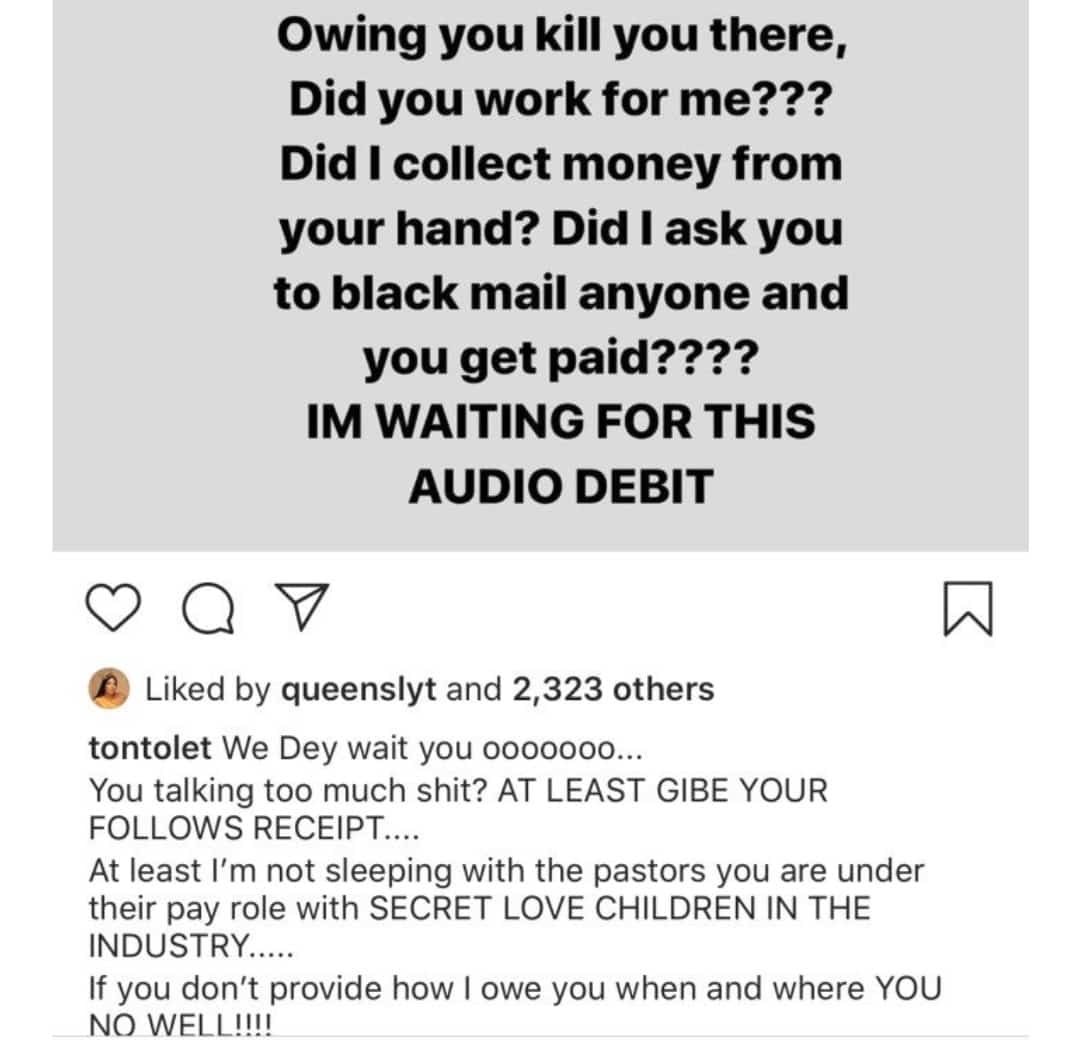Open tontolet's profile from caption username
The width and height of the screenshot is (1080, 1045).
click(150, 748)
